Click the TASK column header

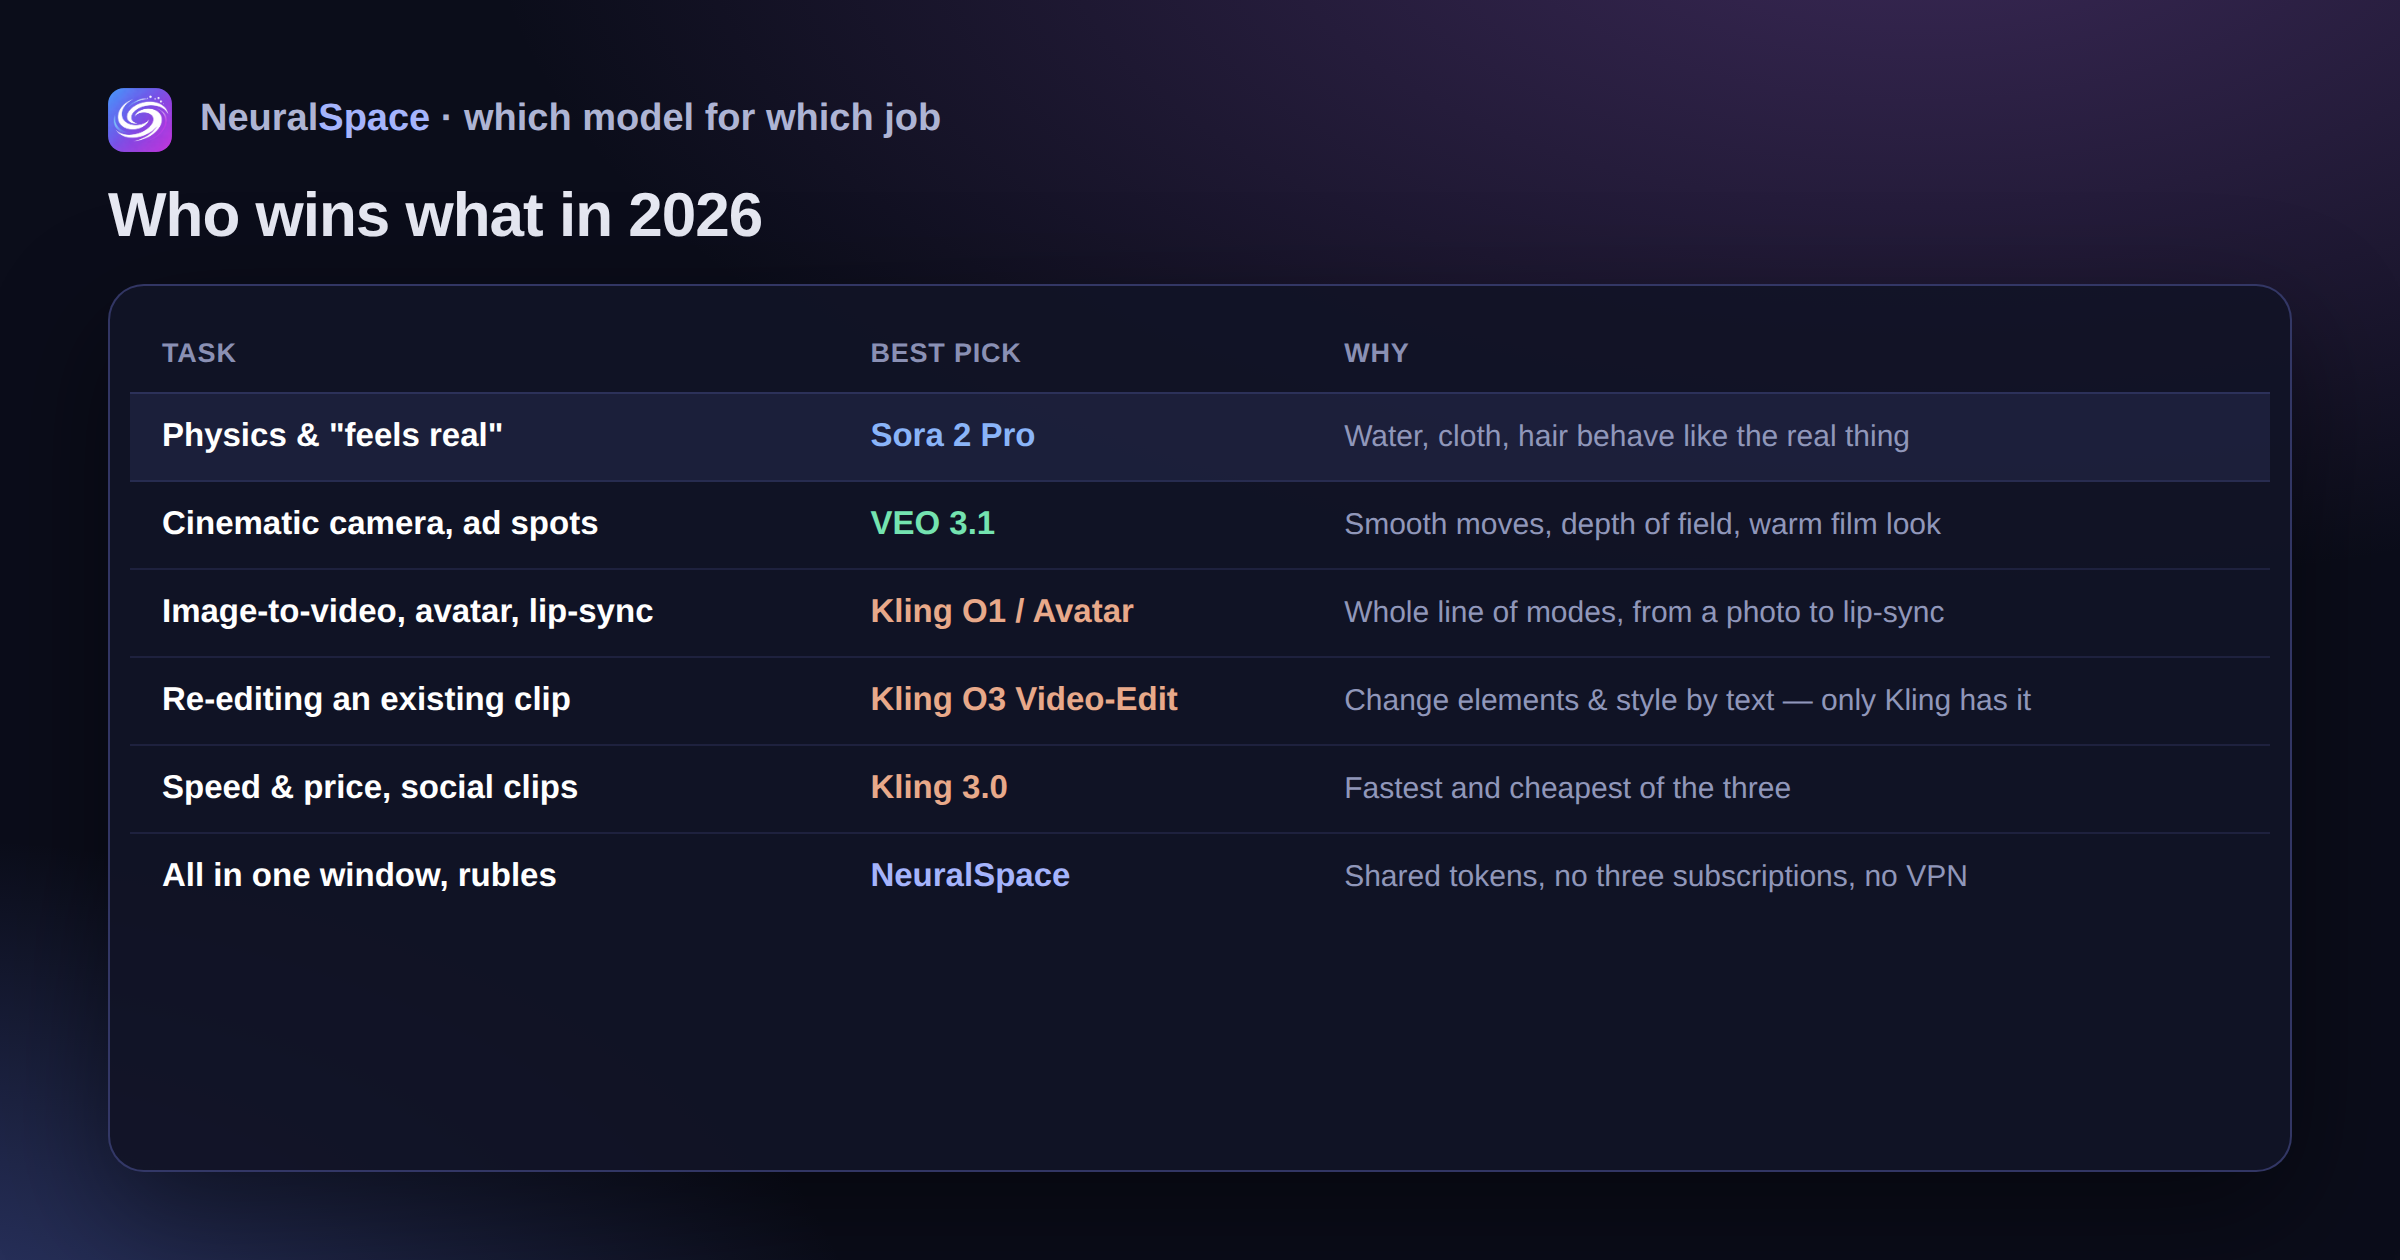click(199, 353)
